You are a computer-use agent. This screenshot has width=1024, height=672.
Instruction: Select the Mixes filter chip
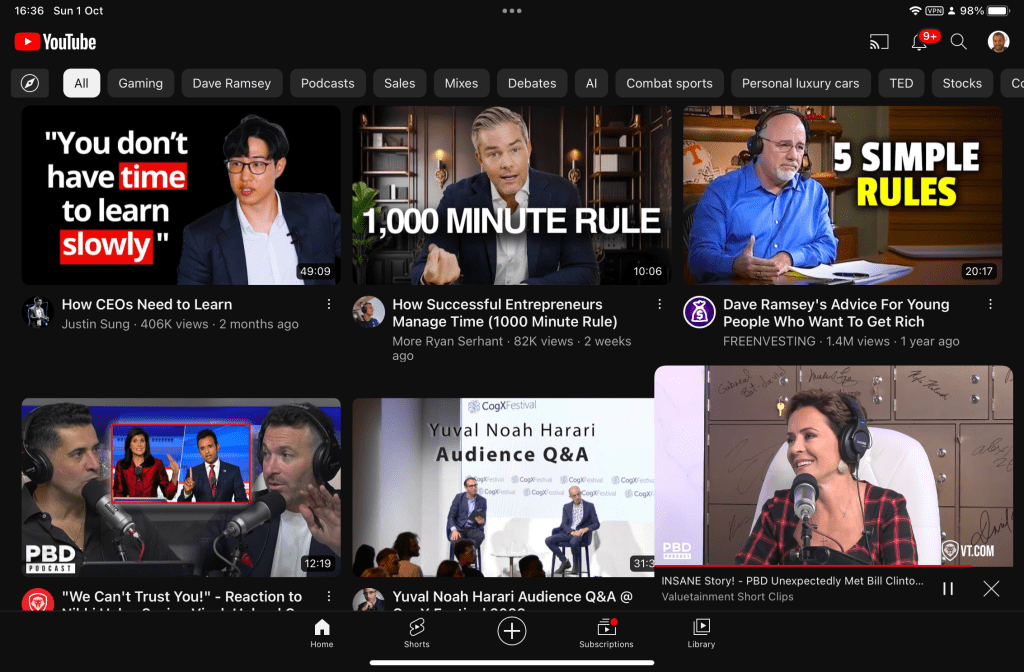click(462, 84)
